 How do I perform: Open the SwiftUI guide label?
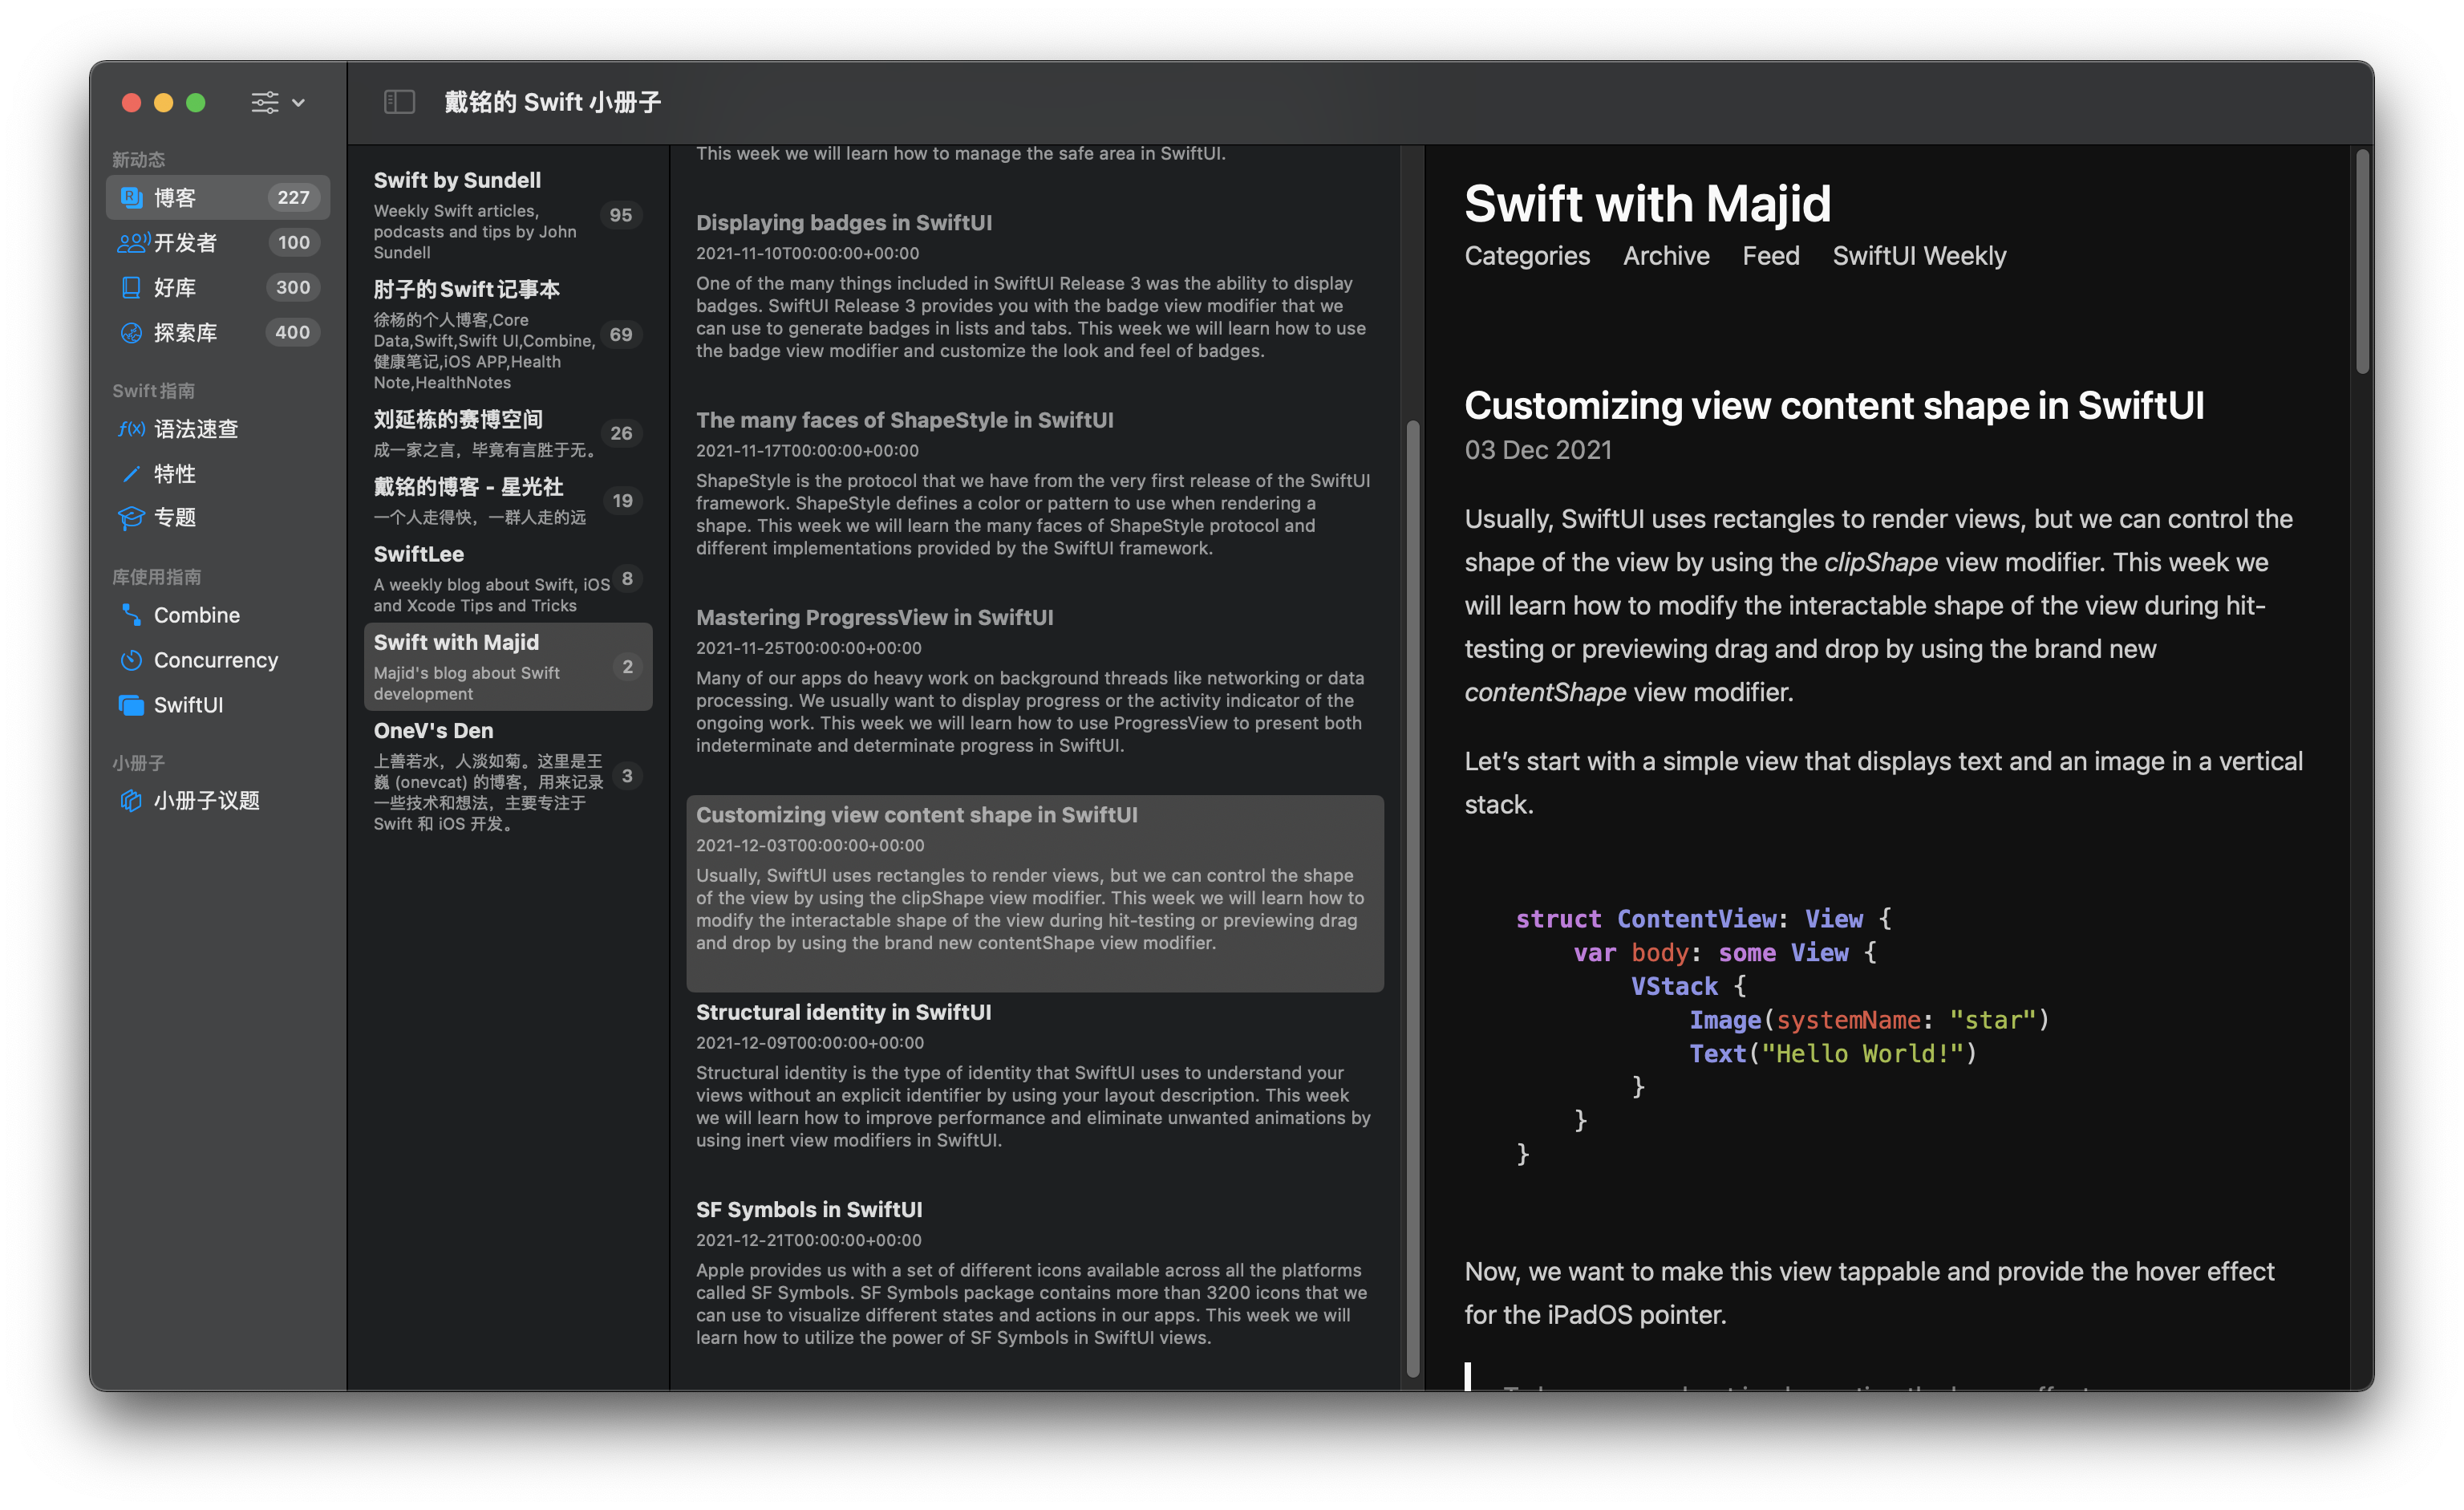click(188, 705)
